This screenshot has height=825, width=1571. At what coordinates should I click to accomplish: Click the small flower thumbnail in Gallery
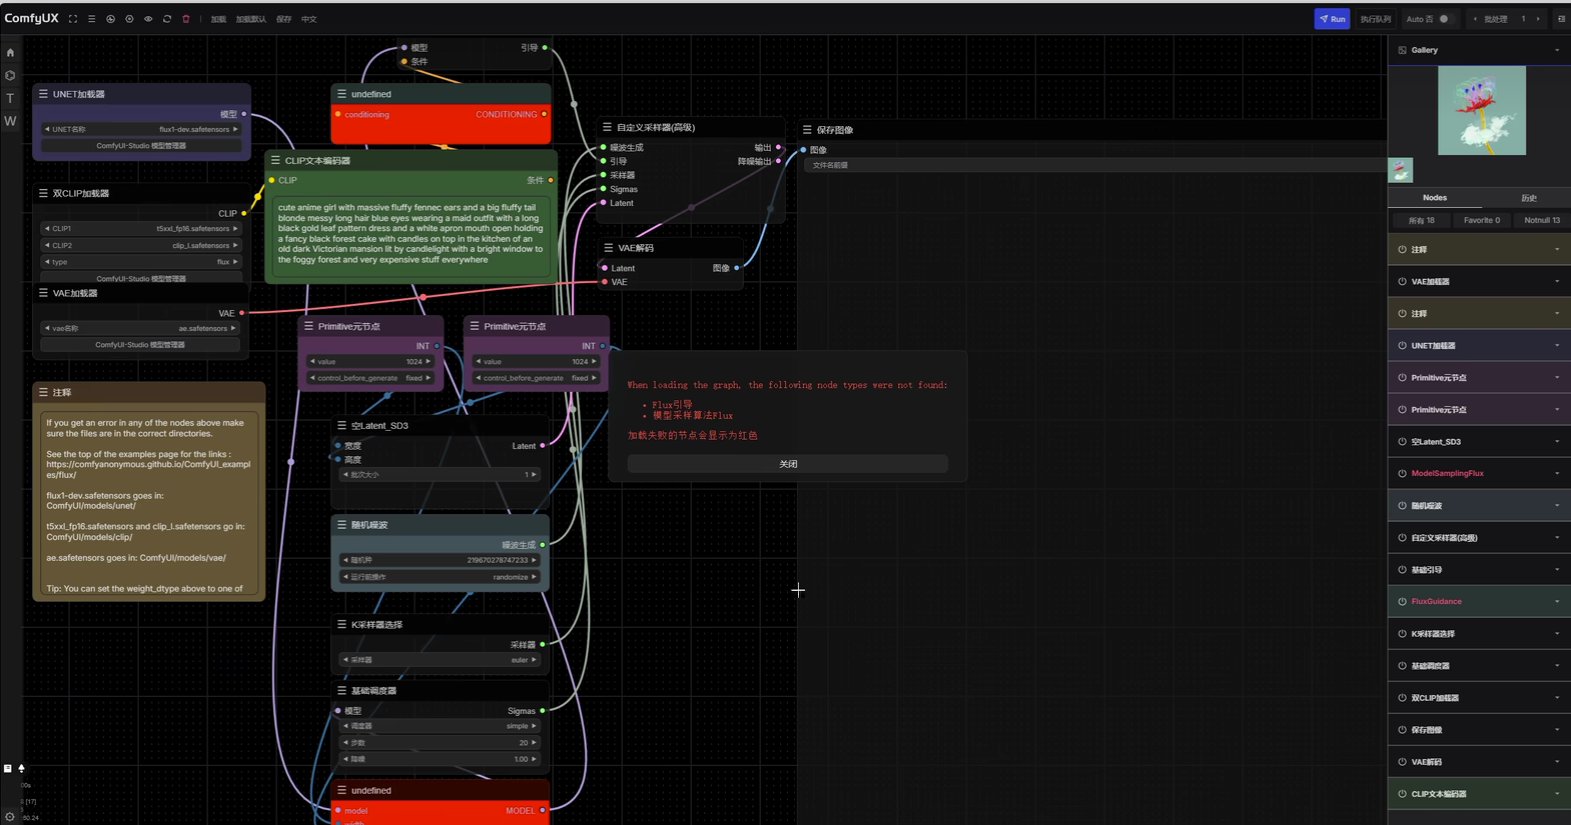tap(1401, 170)
